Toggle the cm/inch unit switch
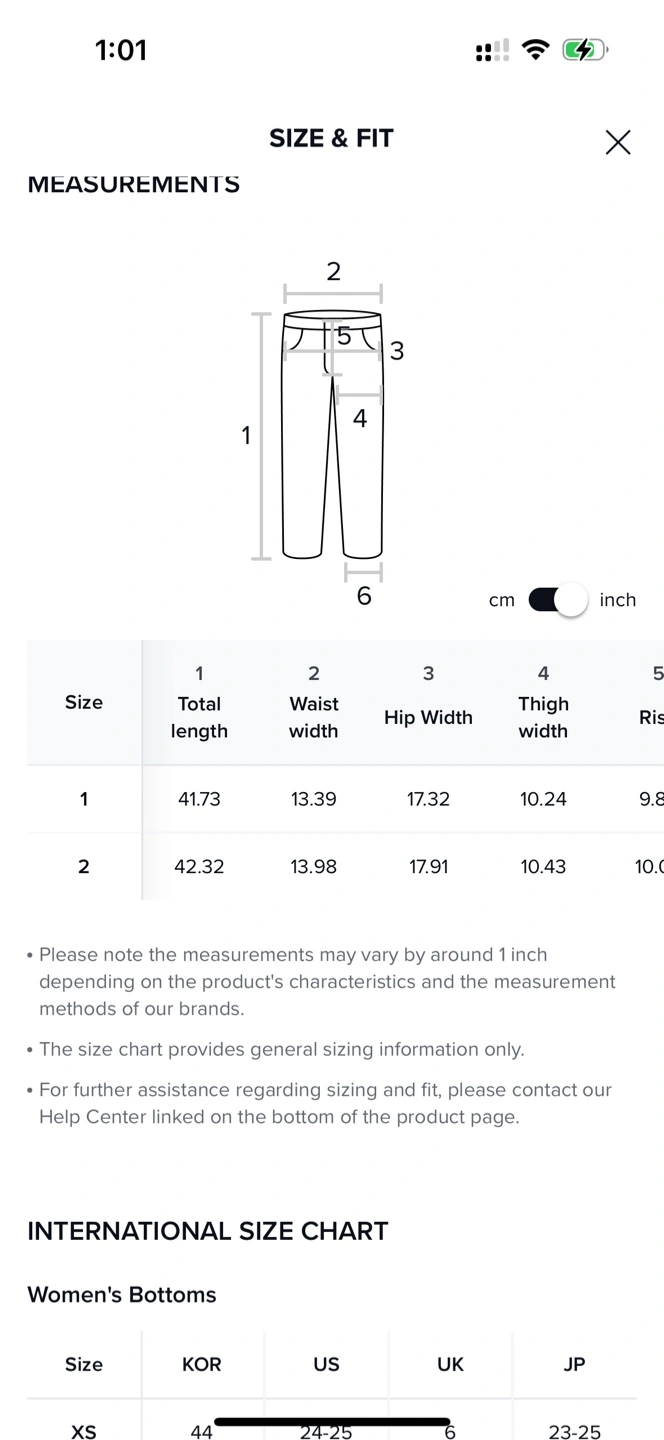This screenshot has width=664, height=1440. (558, 600)
